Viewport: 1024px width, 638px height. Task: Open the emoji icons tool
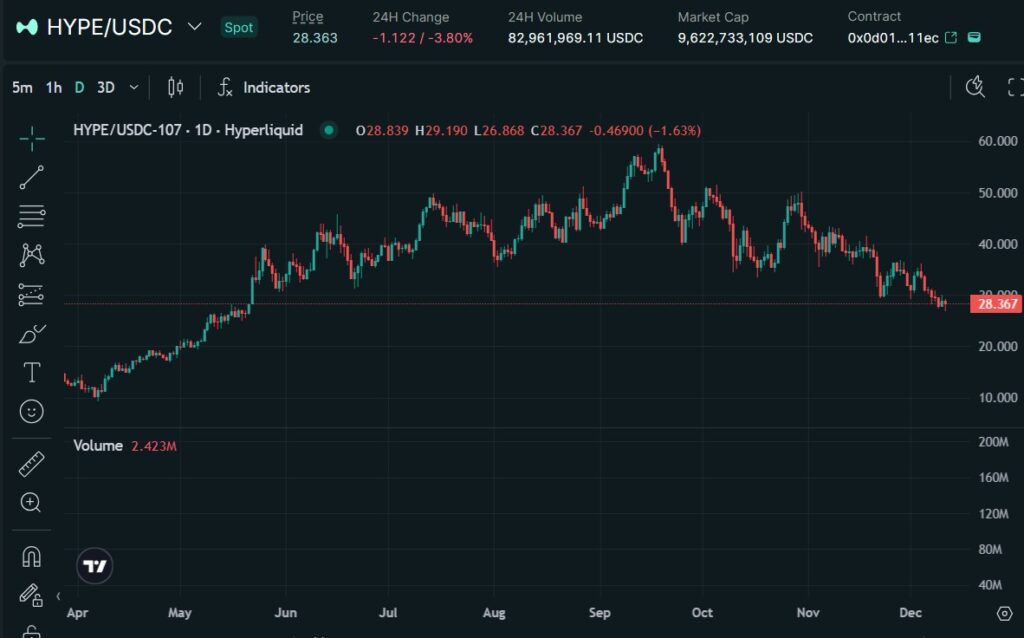click(x=32, y=411)
